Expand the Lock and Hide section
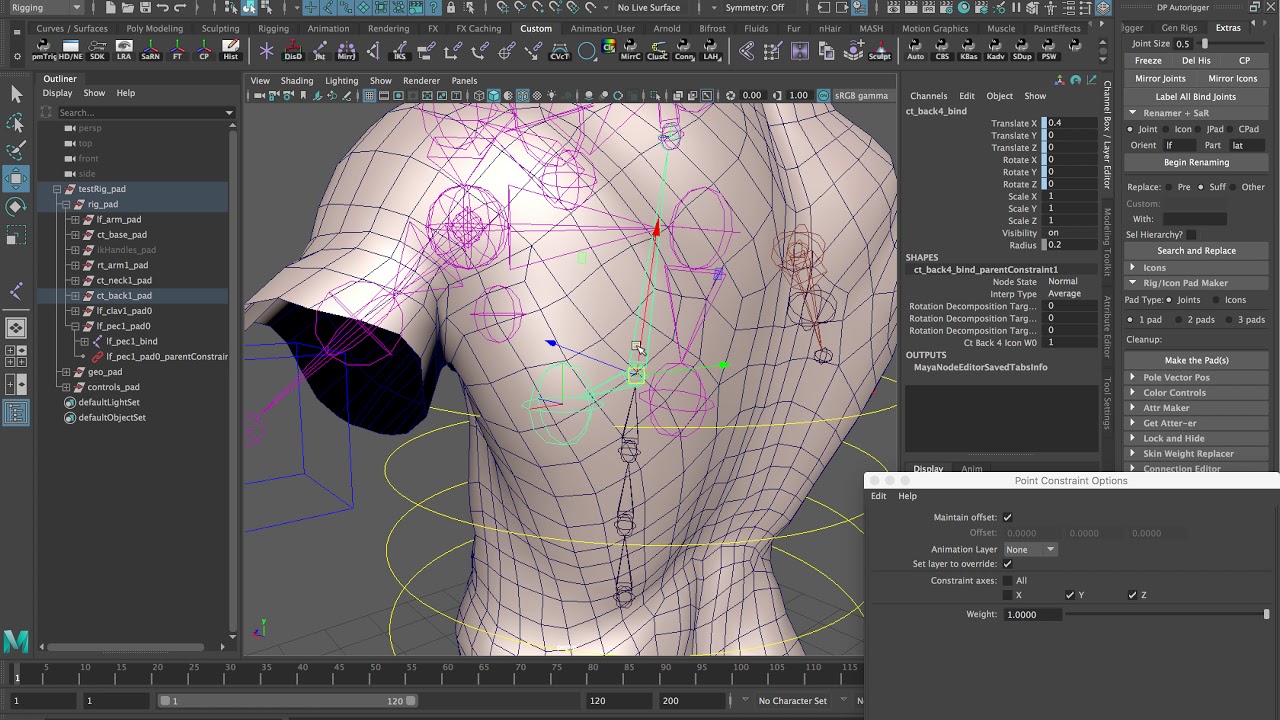This screenshot has width=1280, height=720. tap(1133, 439)
